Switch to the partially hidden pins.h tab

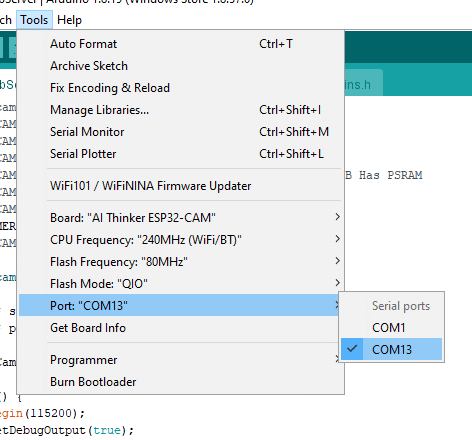363,83
